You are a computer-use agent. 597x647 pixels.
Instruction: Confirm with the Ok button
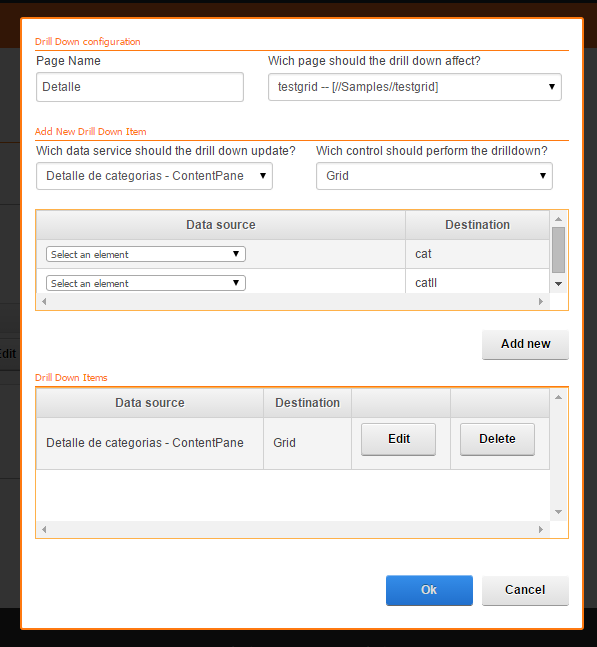click(x=429, y=590)
